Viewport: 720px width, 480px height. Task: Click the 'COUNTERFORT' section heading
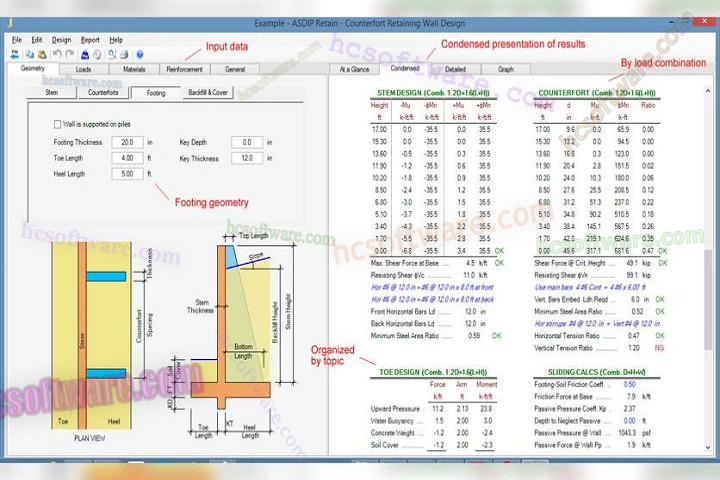[x=597, y=93]
